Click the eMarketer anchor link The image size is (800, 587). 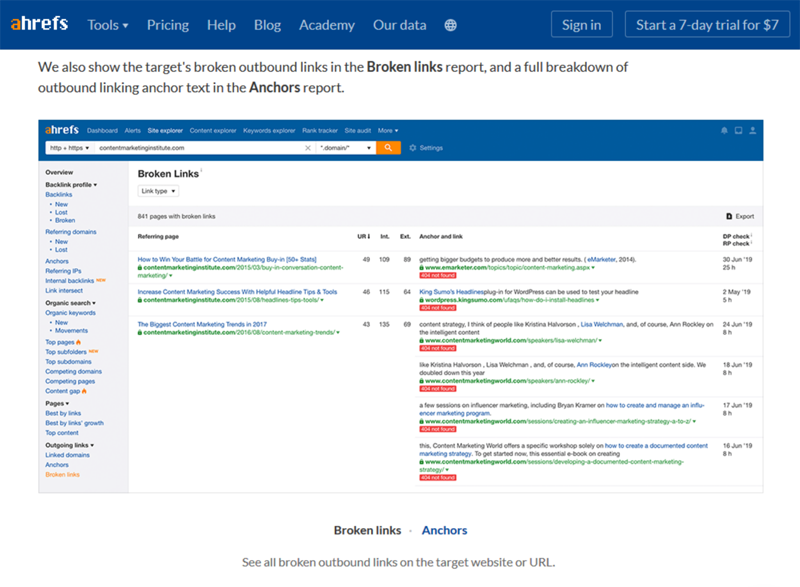(601, 260)
